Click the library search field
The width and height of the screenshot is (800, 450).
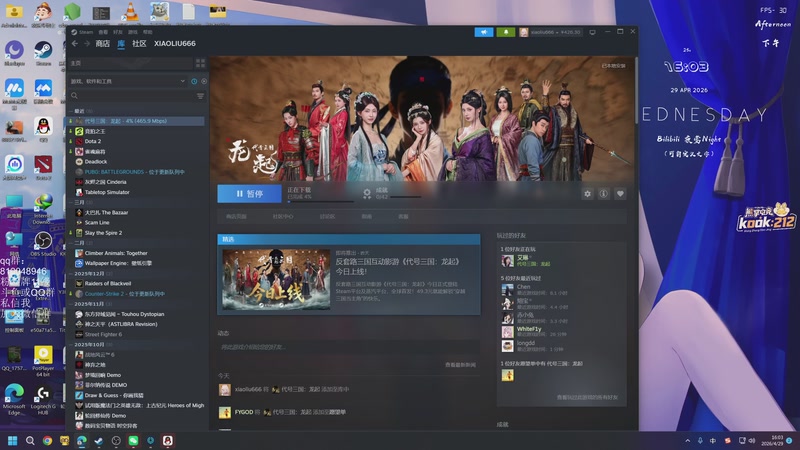tap(132, 96)
